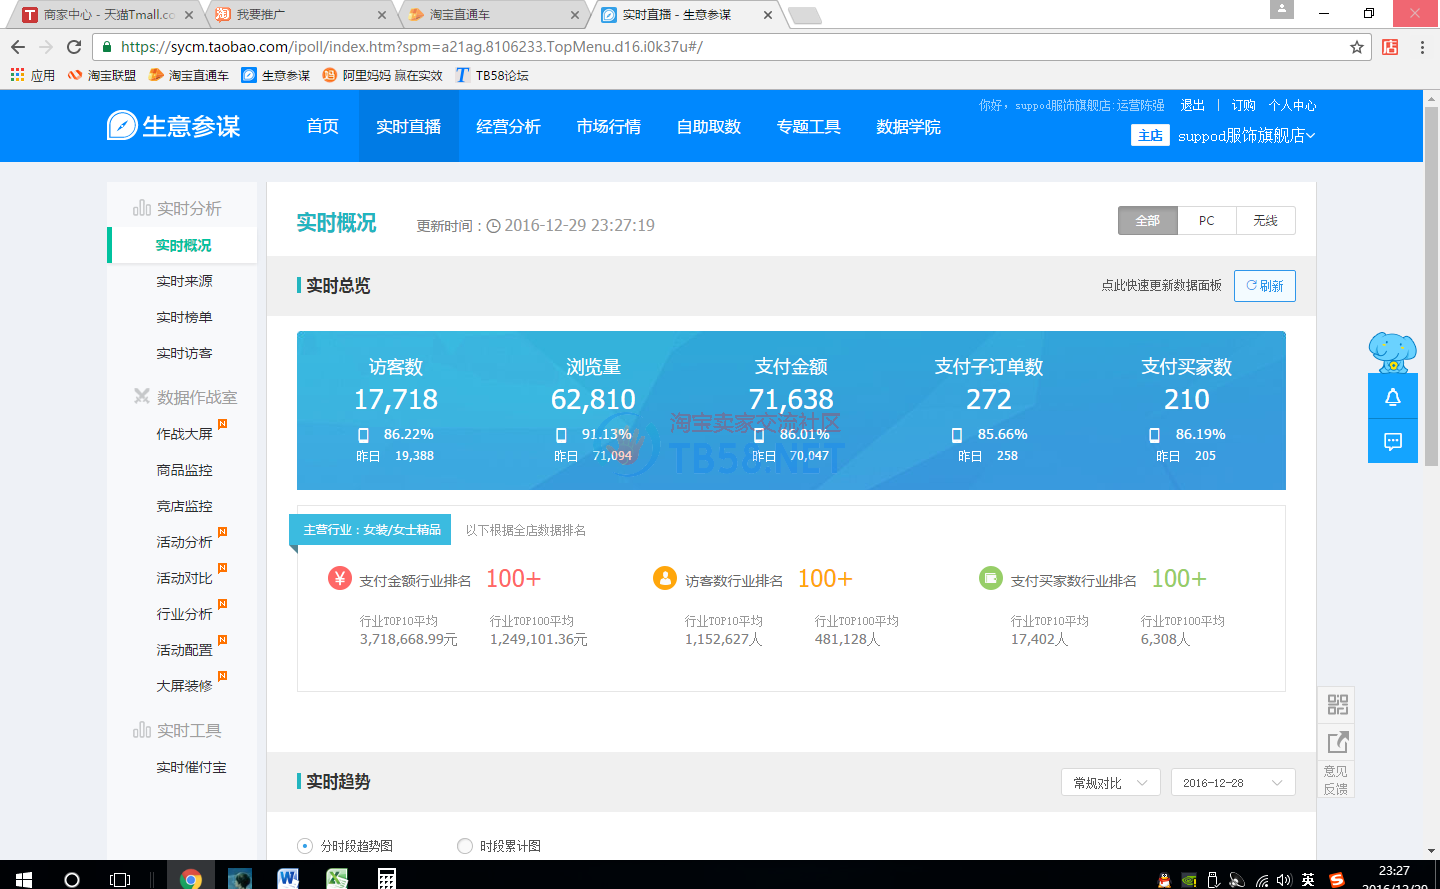
Task: Select the 时段累计图 radio button
Action: 464,846
